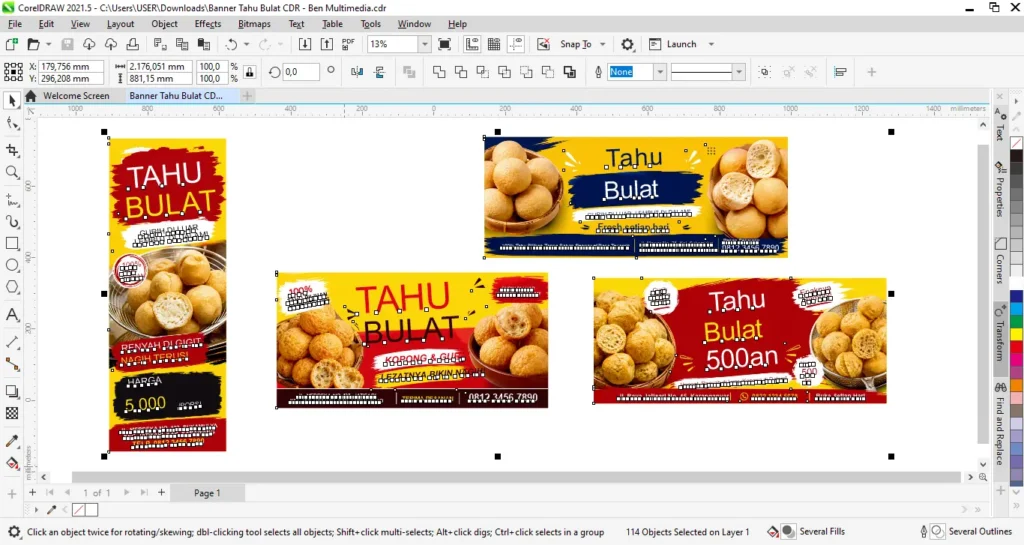
Task: Click the Full-screen preview icon
Action: click(x=444, y=44)
